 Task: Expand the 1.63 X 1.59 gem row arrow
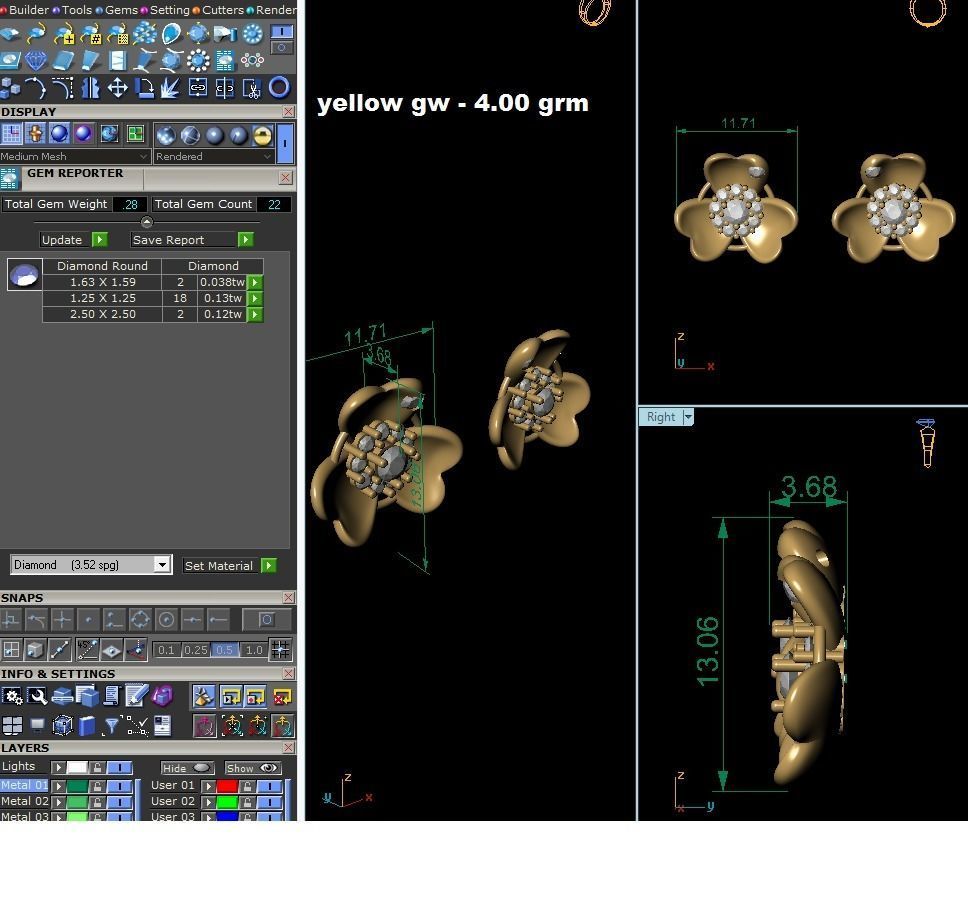[255, 282]
